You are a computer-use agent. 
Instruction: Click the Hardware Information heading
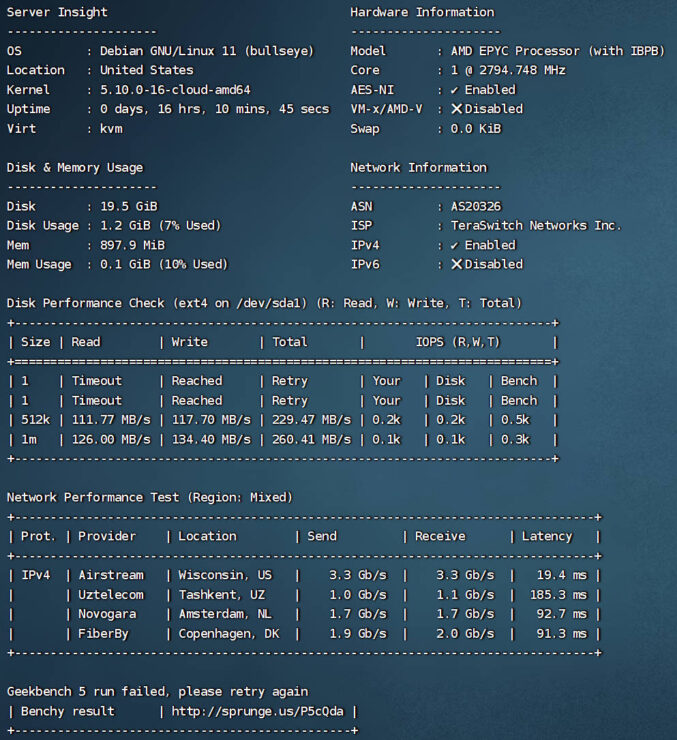click(422, 12)
